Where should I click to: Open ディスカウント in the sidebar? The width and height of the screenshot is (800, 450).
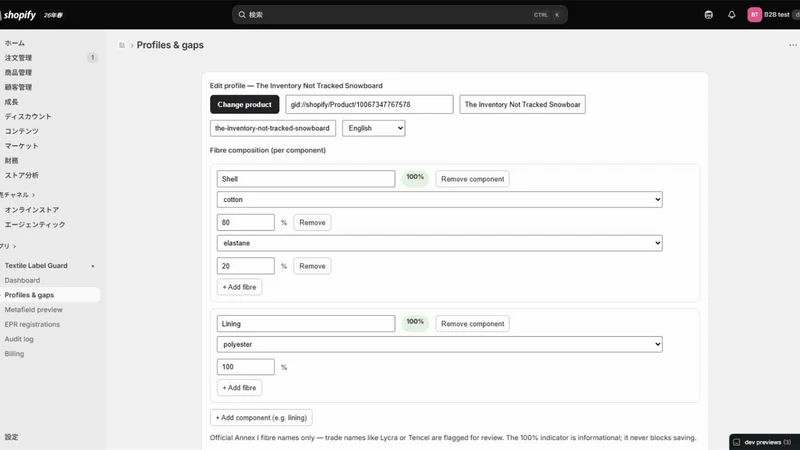[28, 116]
